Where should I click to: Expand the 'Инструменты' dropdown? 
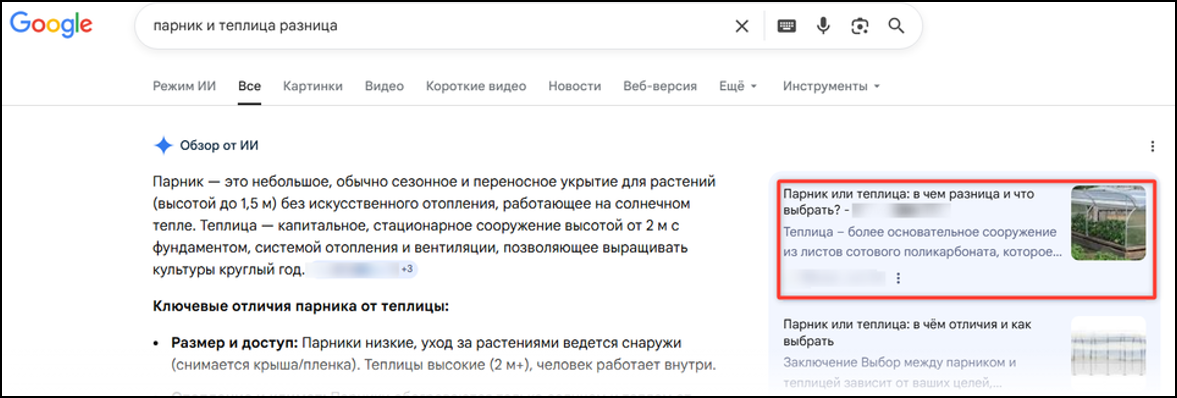831,86
